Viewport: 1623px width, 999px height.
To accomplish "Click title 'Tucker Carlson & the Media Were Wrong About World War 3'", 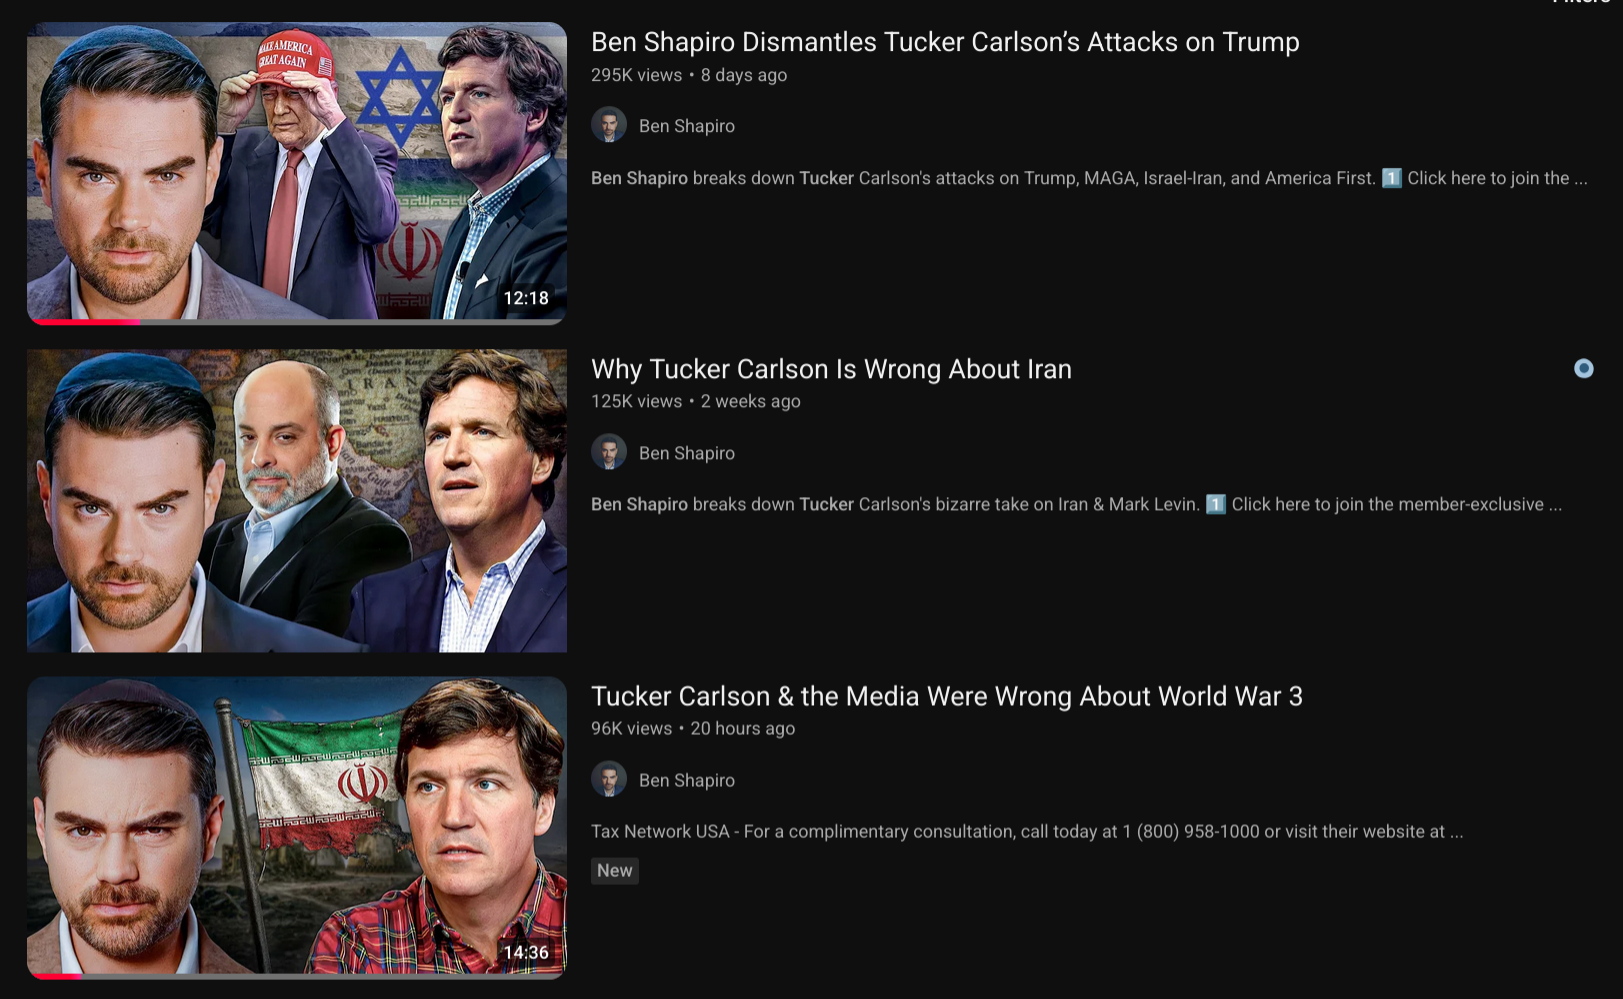I will pyautogui.click(x=947, y=696).
